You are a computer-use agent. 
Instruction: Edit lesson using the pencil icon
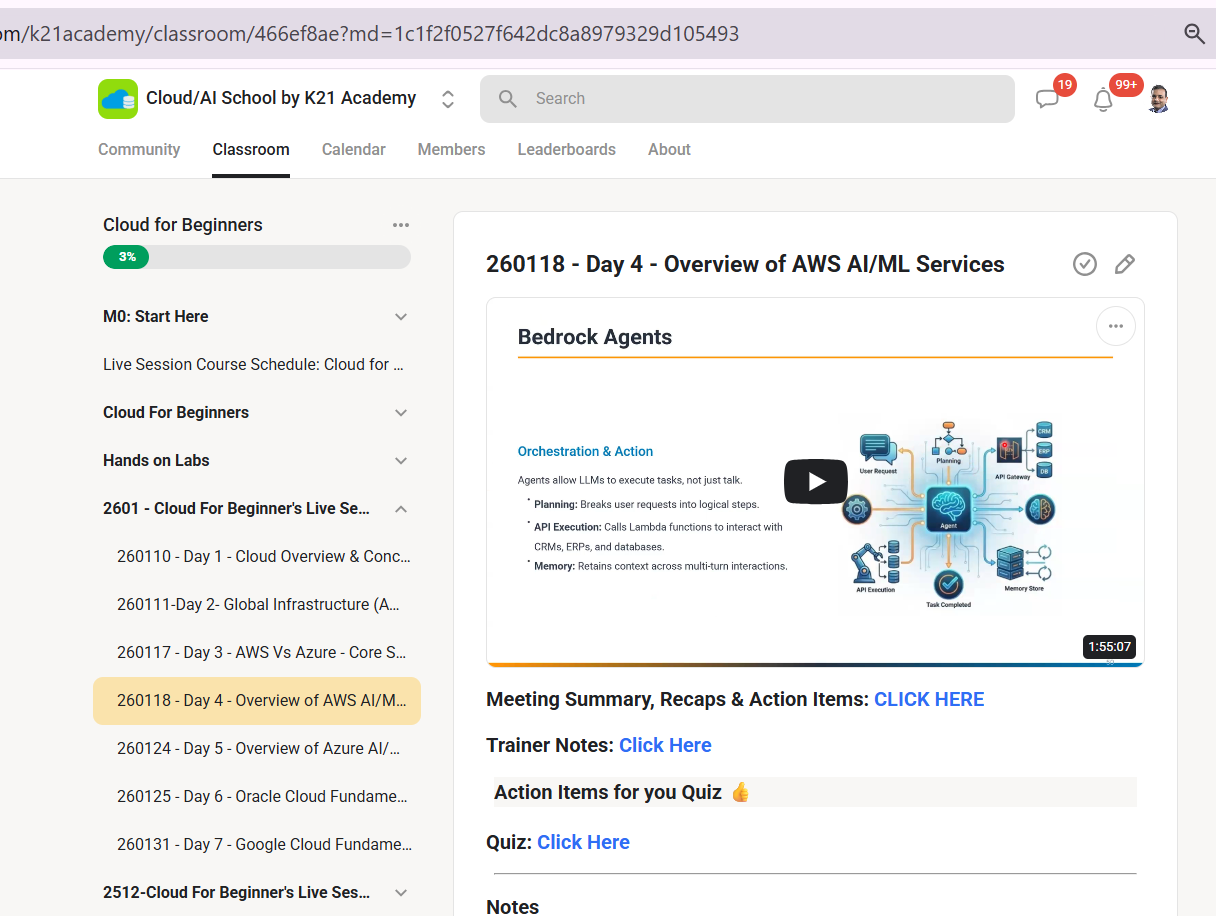tap(1125, 264)
